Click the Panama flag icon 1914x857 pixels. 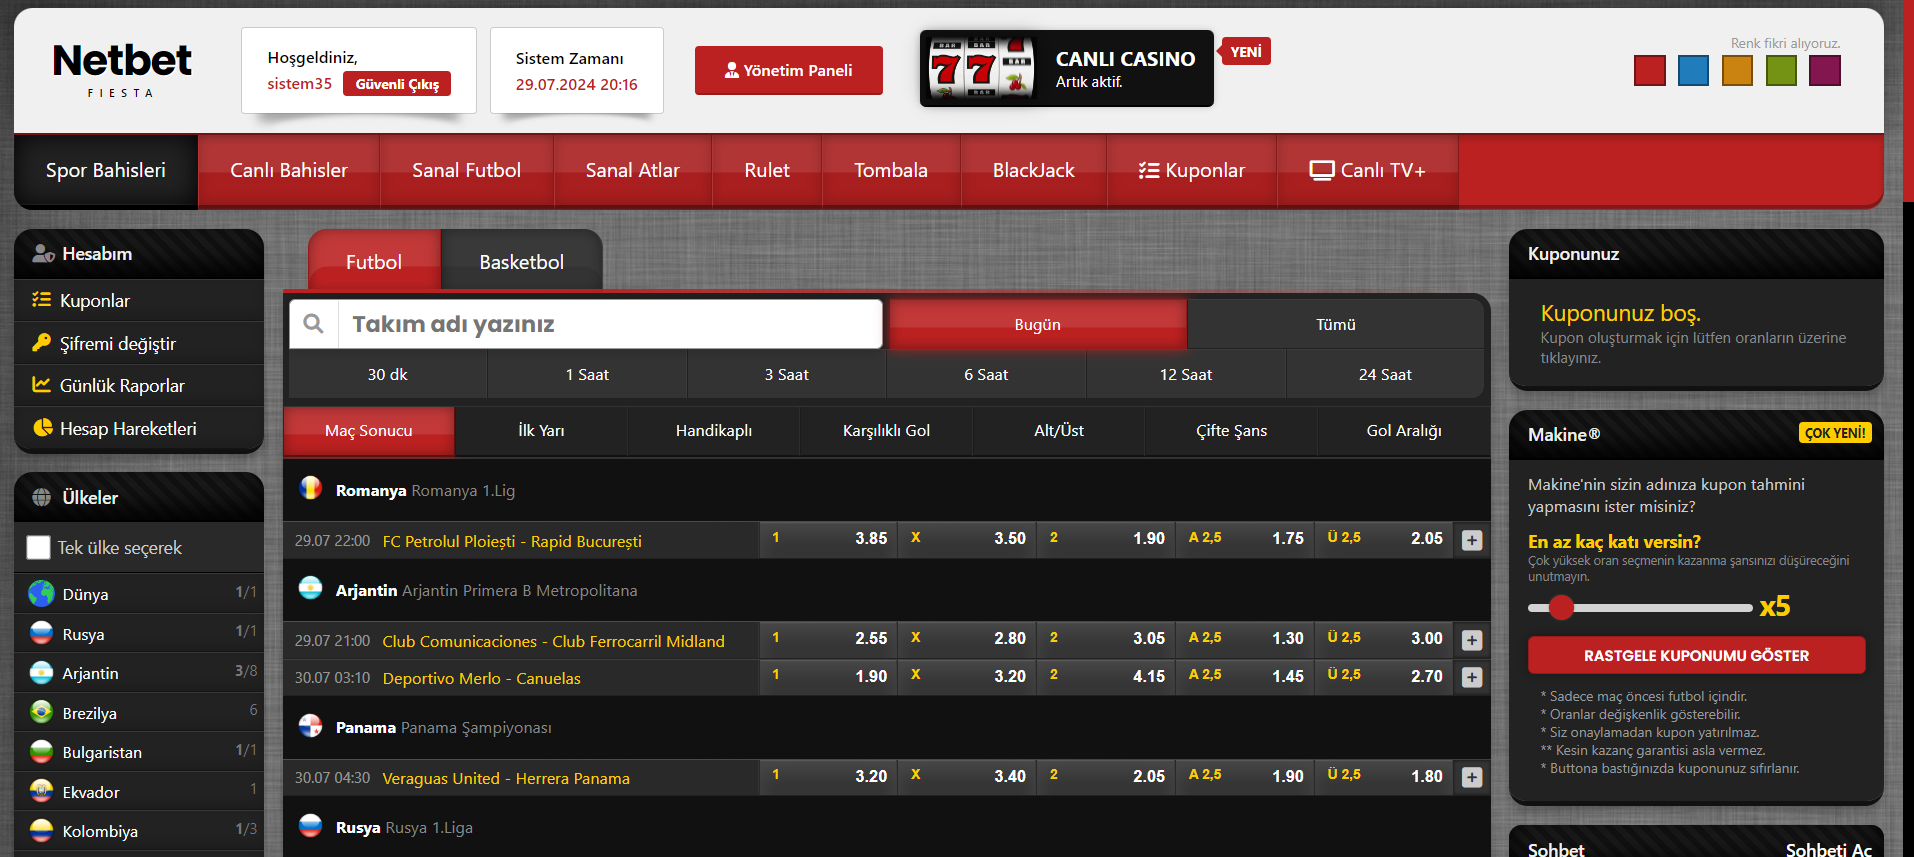point(311,725)
